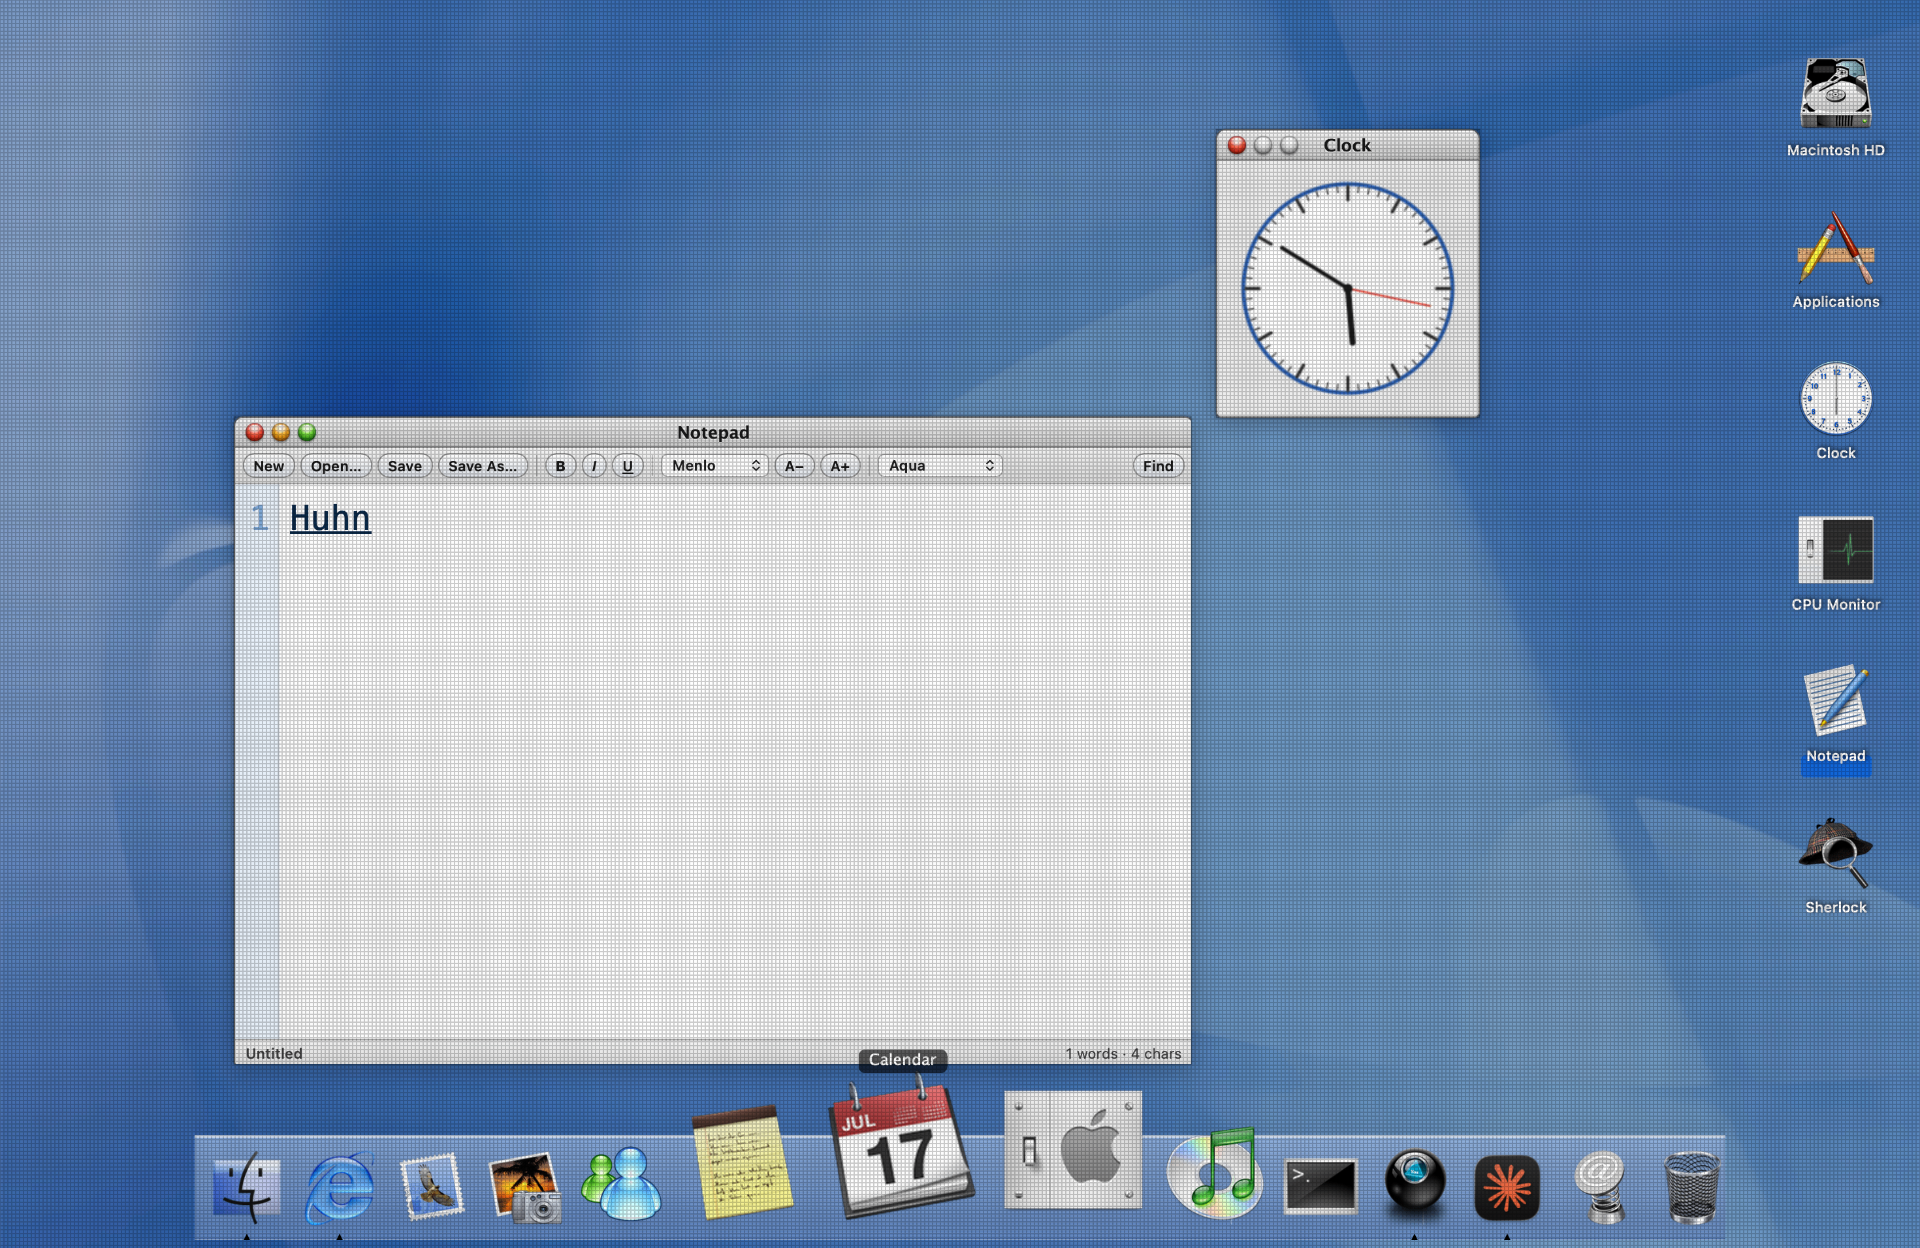This screenshot has height=1248, width=1920.
Task: Launch iTunes from the dock
Action: tap(1214, 1174)
